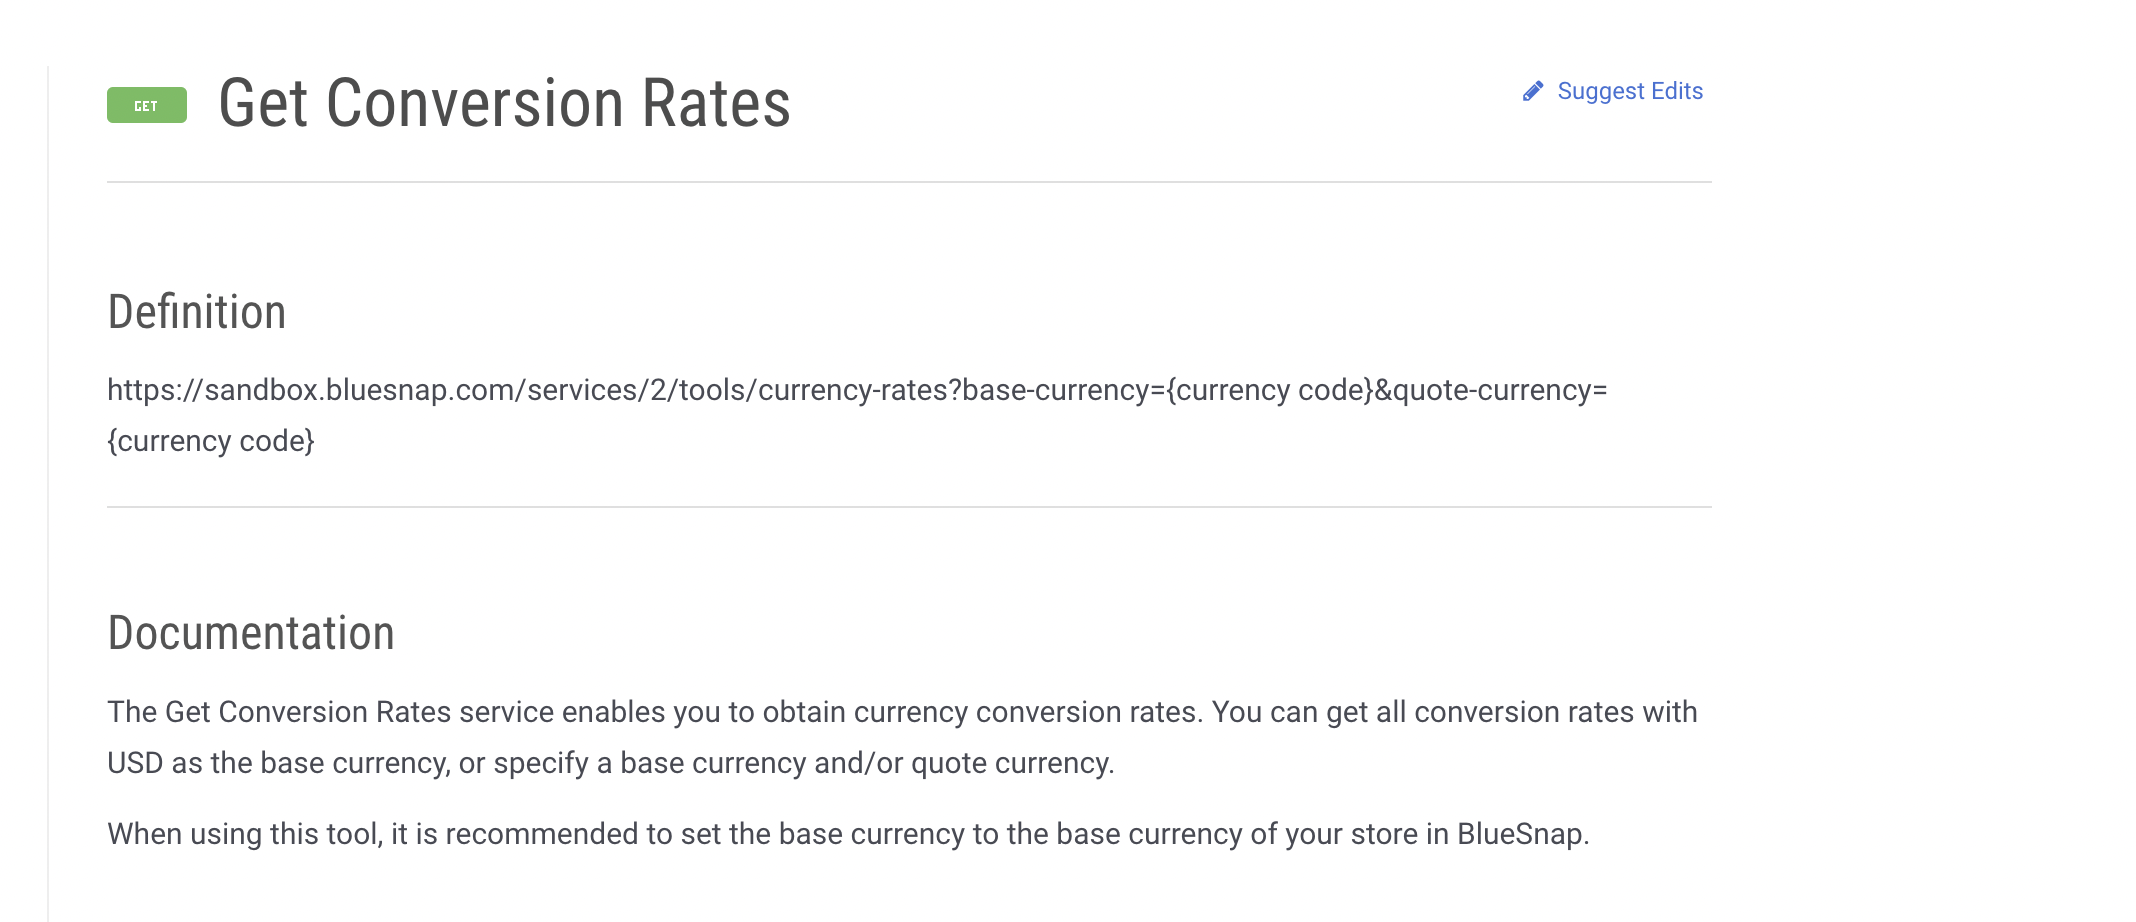Click the Documentation section heading

click(251, 632)
